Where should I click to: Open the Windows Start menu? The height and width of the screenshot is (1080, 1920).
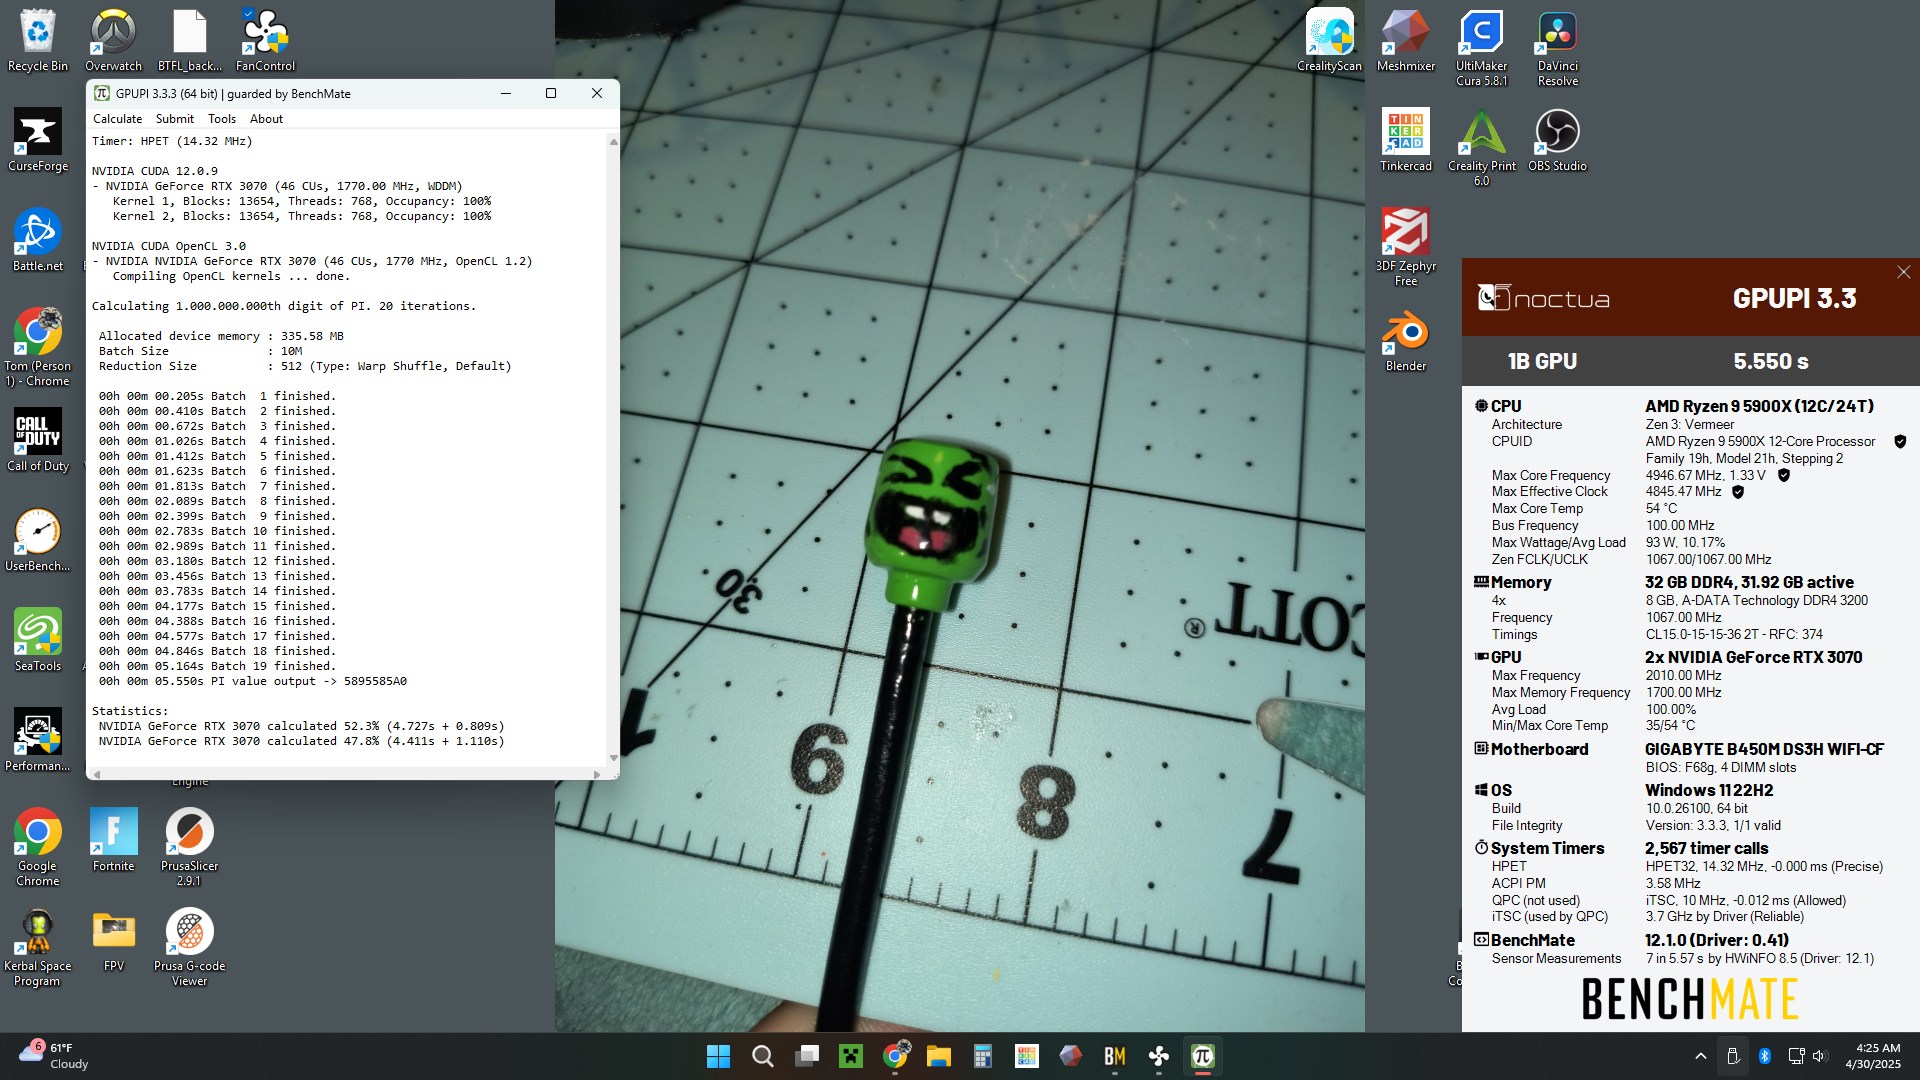pyautogui.click(x=718, y=1056)
